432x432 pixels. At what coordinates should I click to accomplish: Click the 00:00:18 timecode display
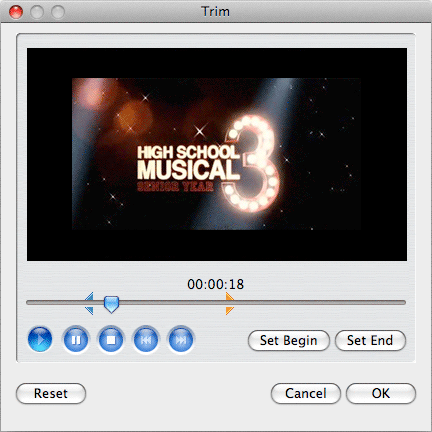tap(215, 284)
